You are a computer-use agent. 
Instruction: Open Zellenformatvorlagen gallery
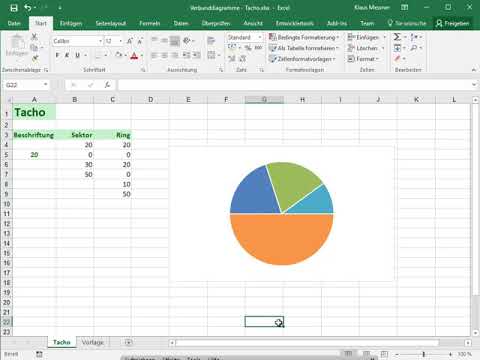pyautogui.click(x=302, y=59)
